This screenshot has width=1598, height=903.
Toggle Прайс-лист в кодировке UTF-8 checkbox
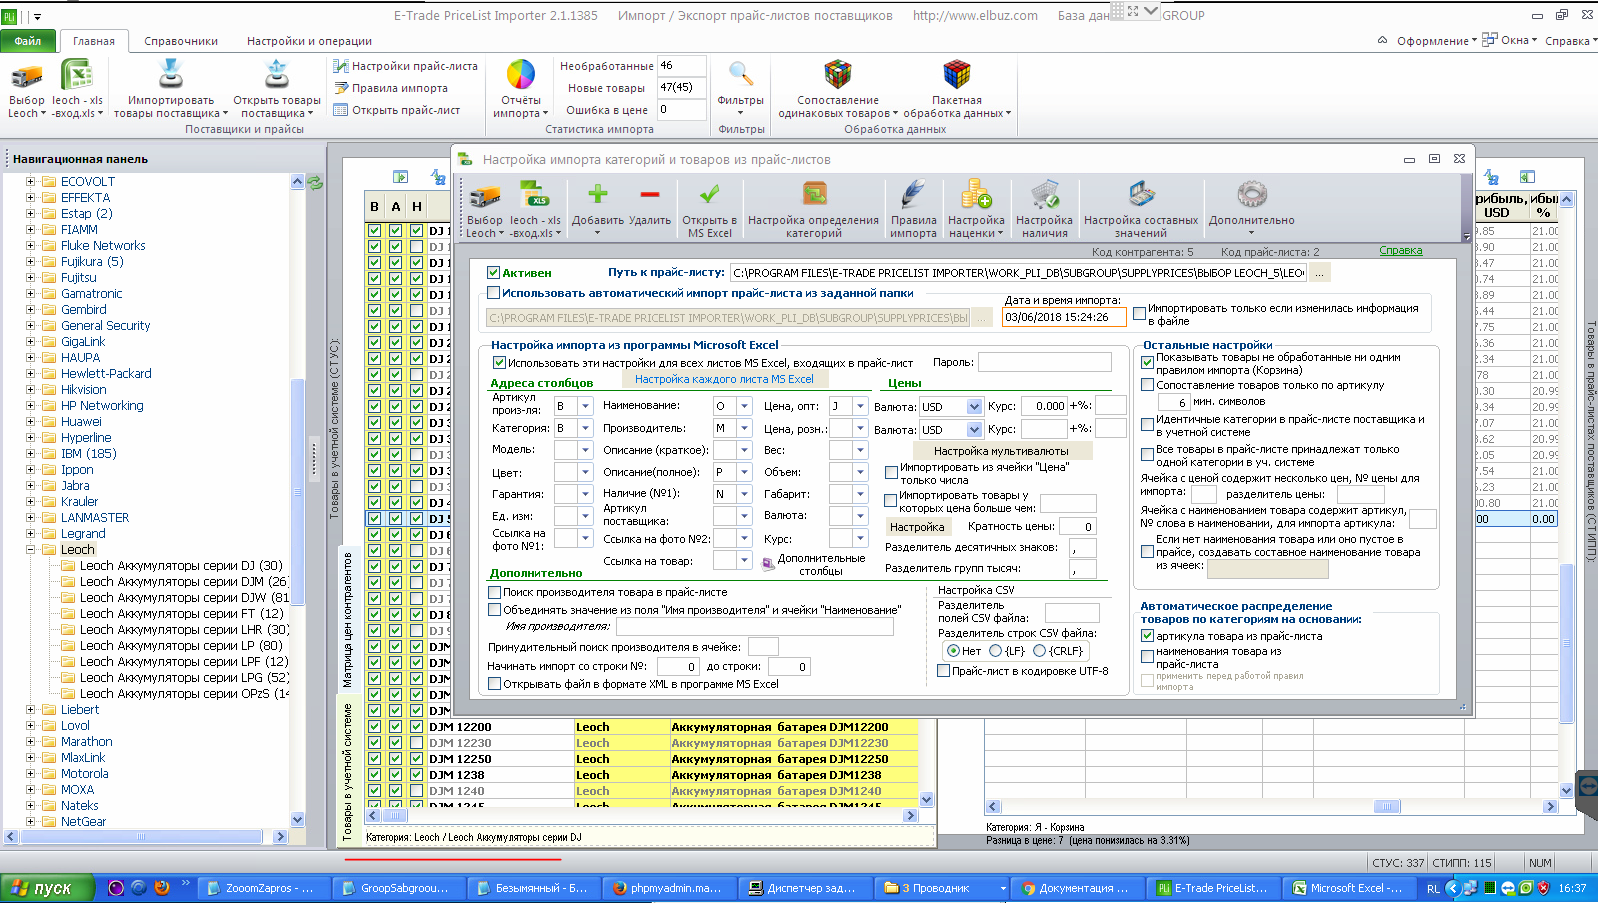click(943, 671)
